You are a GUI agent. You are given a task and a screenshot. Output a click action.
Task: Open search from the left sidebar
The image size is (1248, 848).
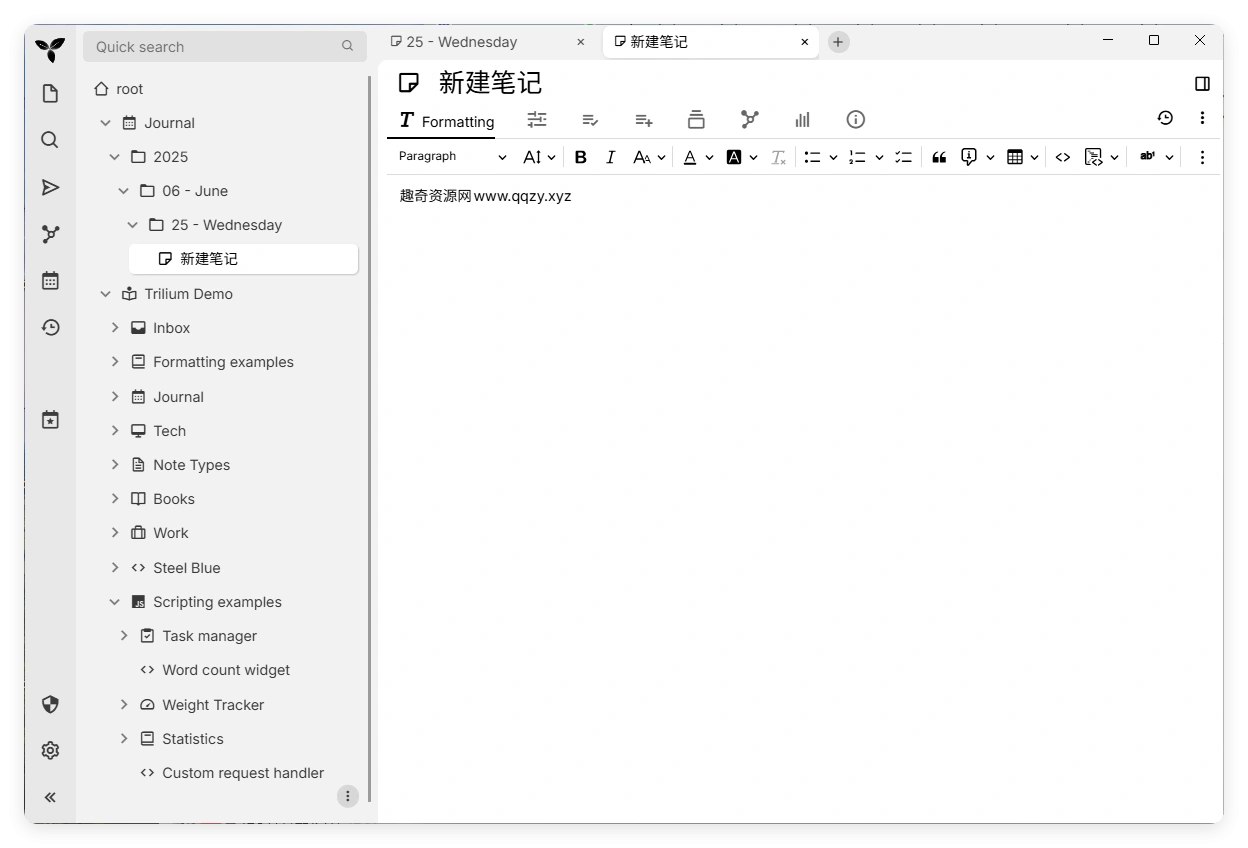[x=50, y=140]
